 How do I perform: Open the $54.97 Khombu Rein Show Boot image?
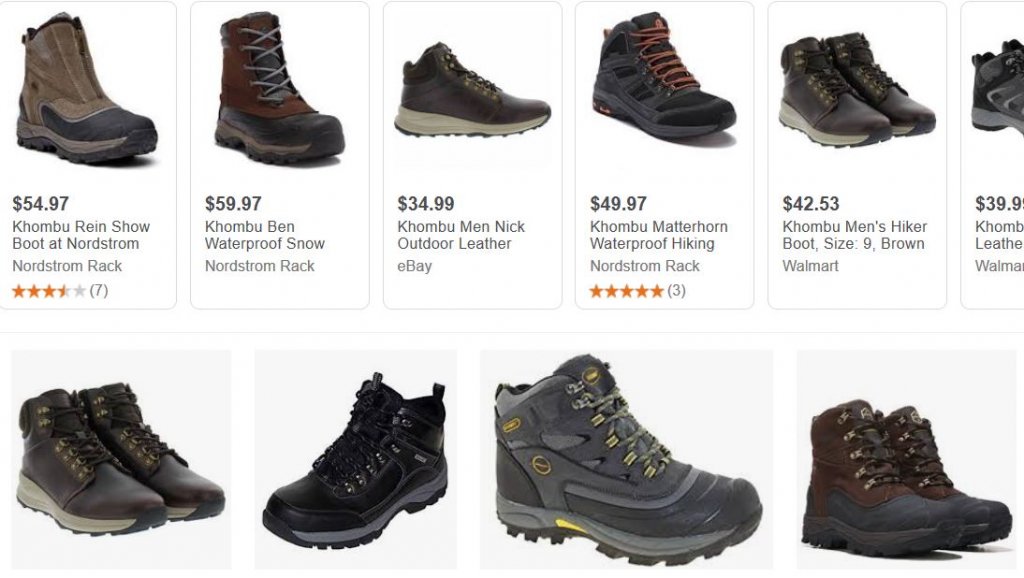pos(87,88)
